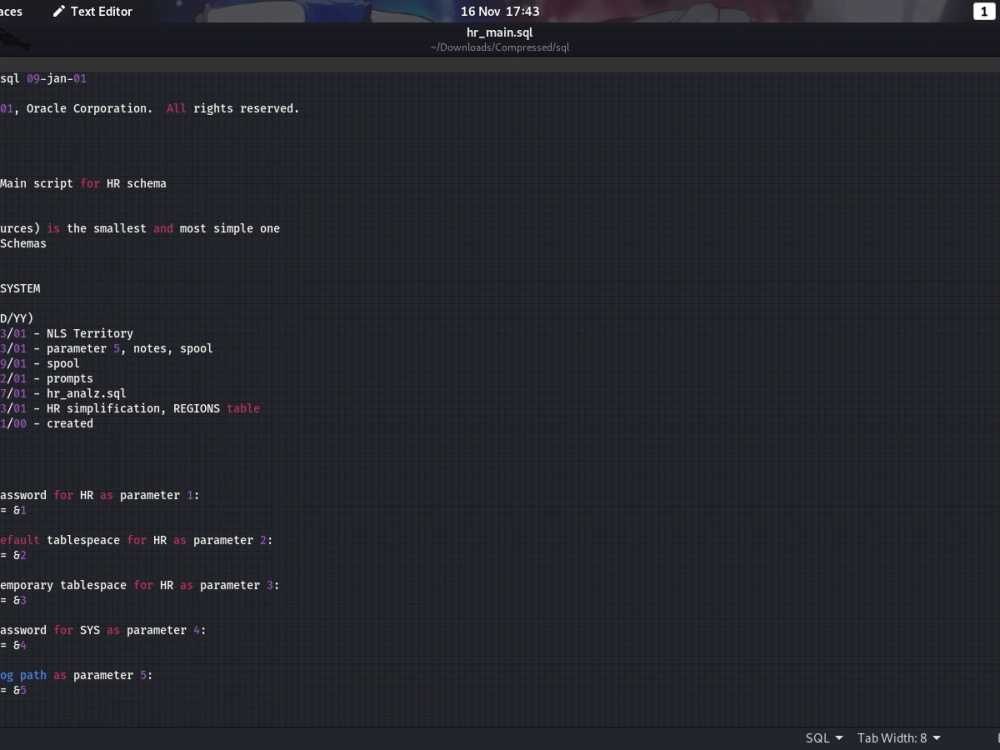Click the partly cut-off 'aces' item in the top bar
The width and height of the screenshot is (1000, 750).
(x=11, y=11)
